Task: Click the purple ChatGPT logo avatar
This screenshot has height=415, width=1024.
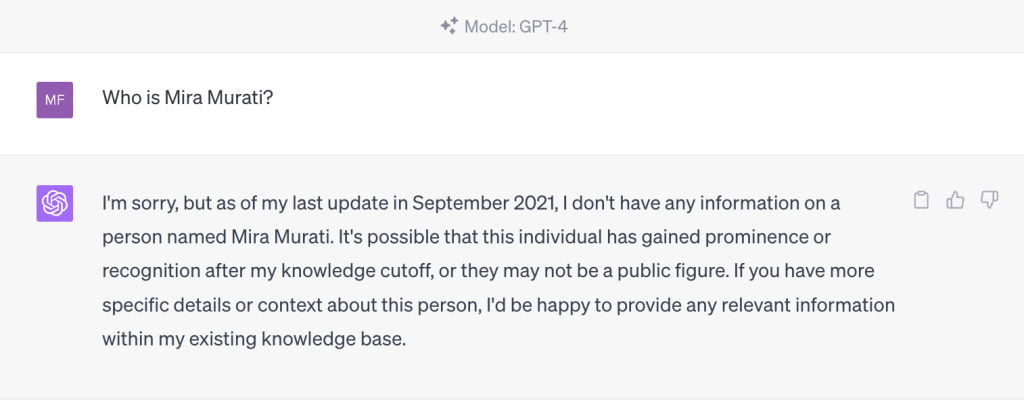Action: [x=55, y=204]
